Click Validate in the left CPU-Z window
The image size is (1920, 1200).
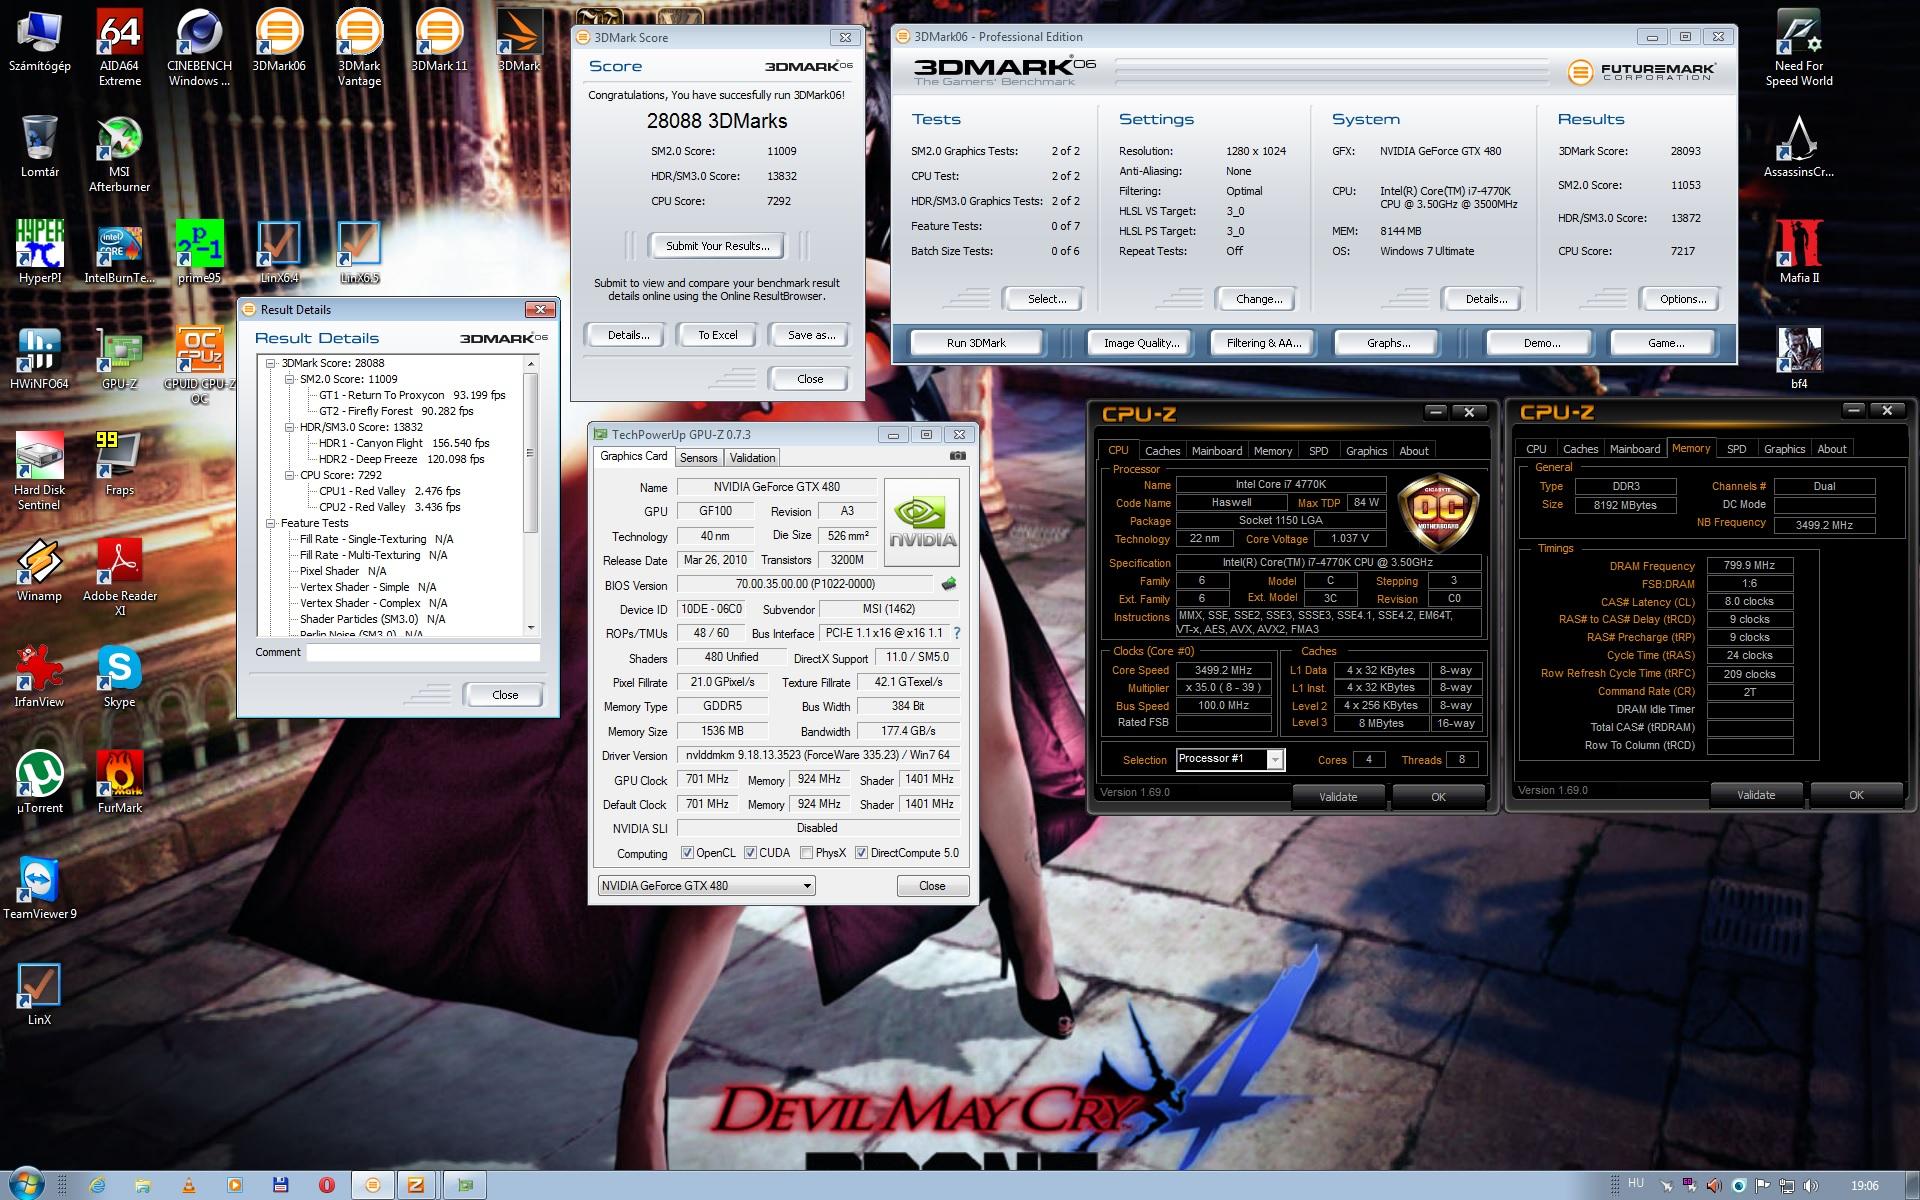(x=1338, y=797)
